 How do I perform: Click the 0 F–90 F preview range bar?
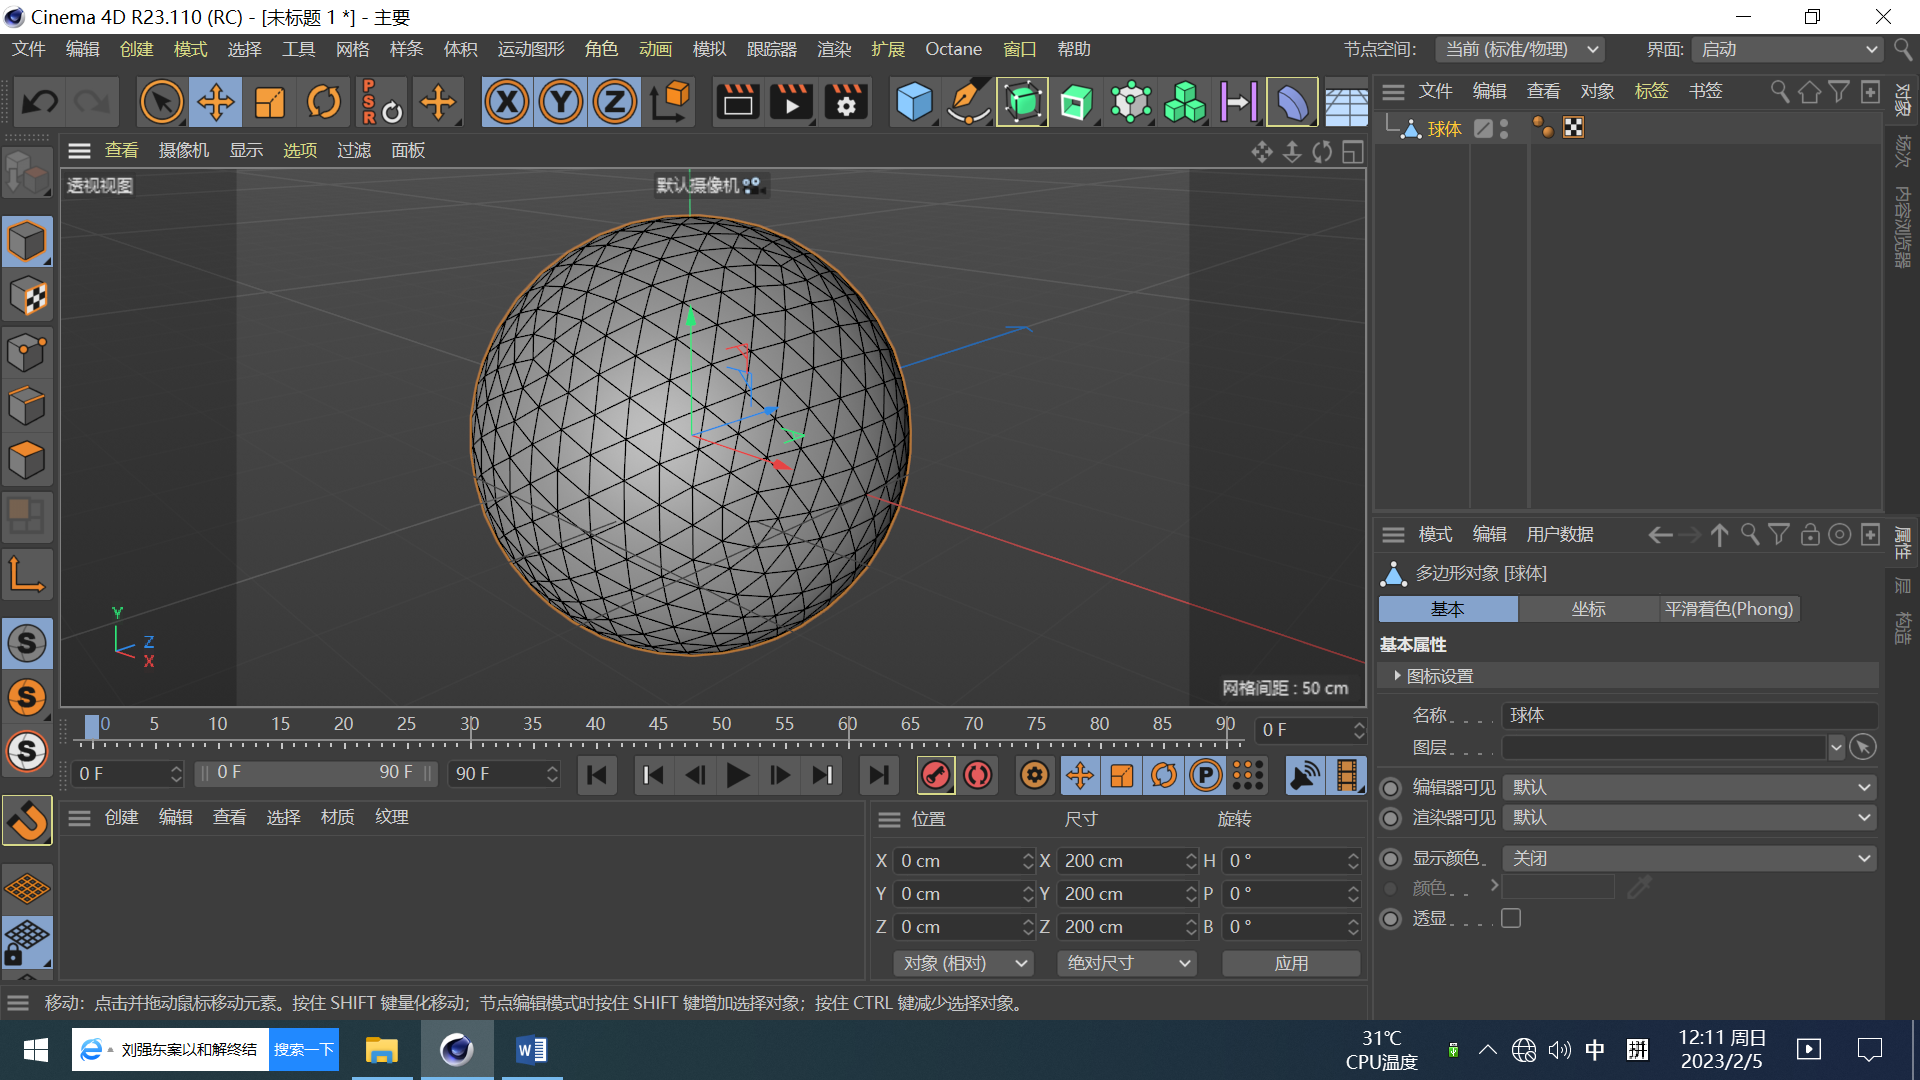coord(316,774)
